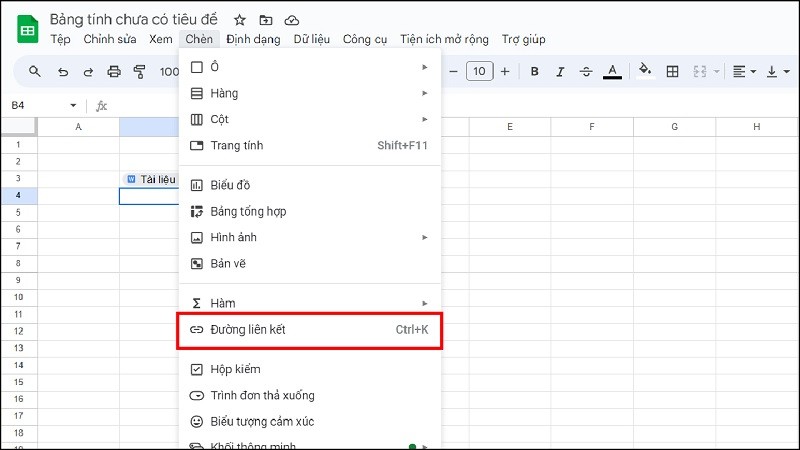Open the text color picker

(x=612, y=71)
